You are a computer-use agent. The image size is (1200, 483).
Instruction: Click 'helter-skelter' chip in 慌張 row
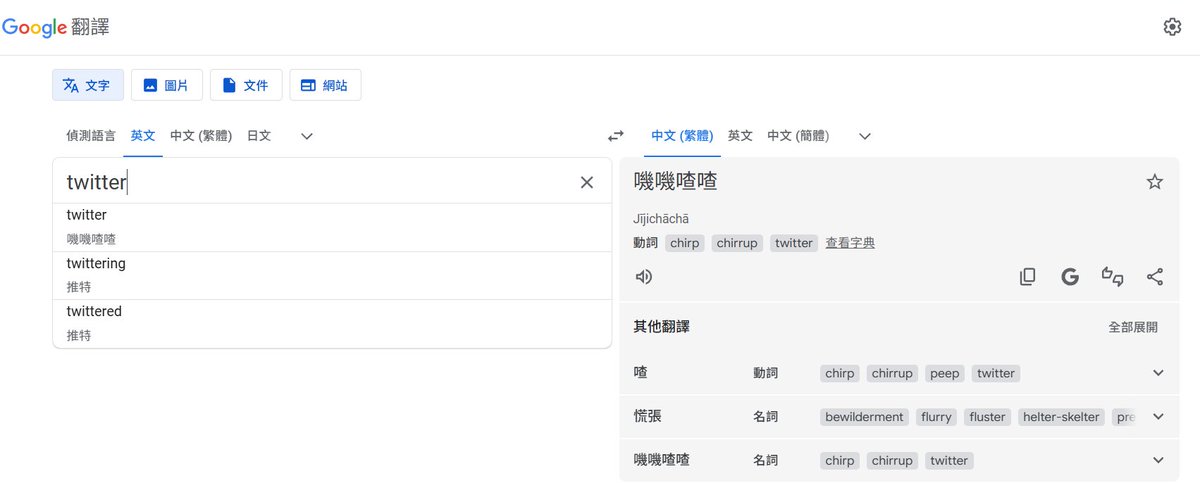(1061, 417)
